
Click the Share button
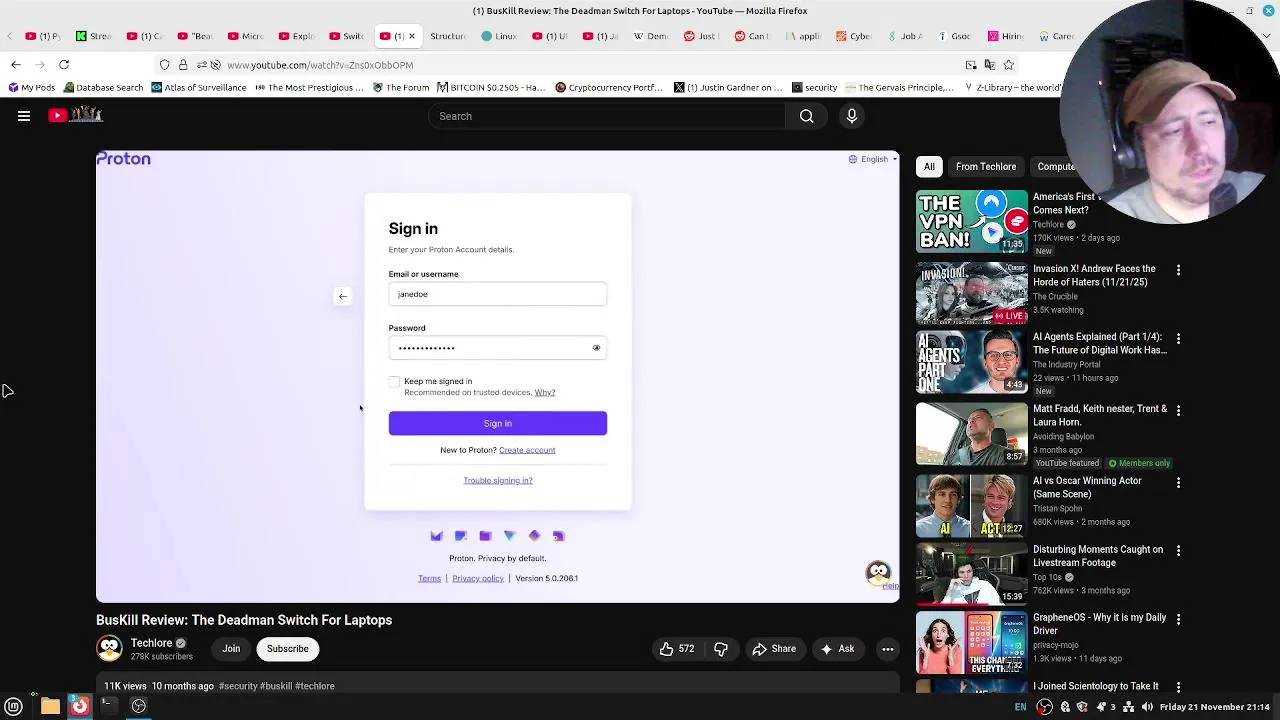coord(774,649)
